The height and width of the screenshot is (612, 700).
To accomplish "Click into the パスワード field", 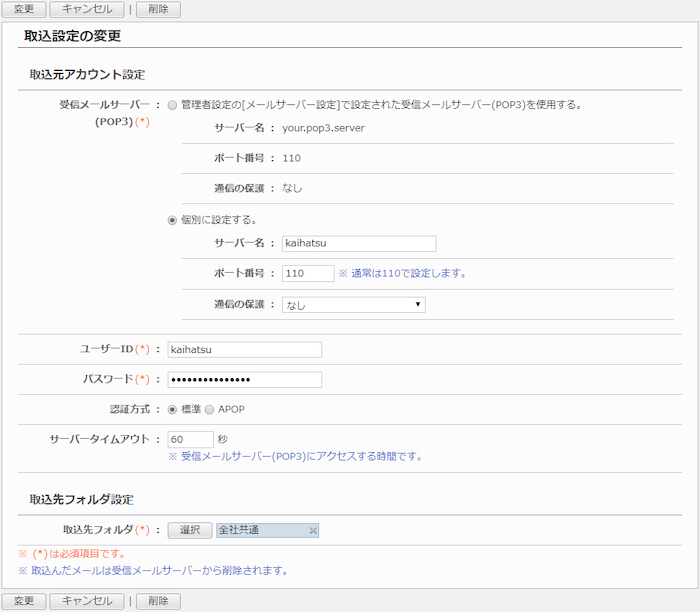I will click(244, 379).
